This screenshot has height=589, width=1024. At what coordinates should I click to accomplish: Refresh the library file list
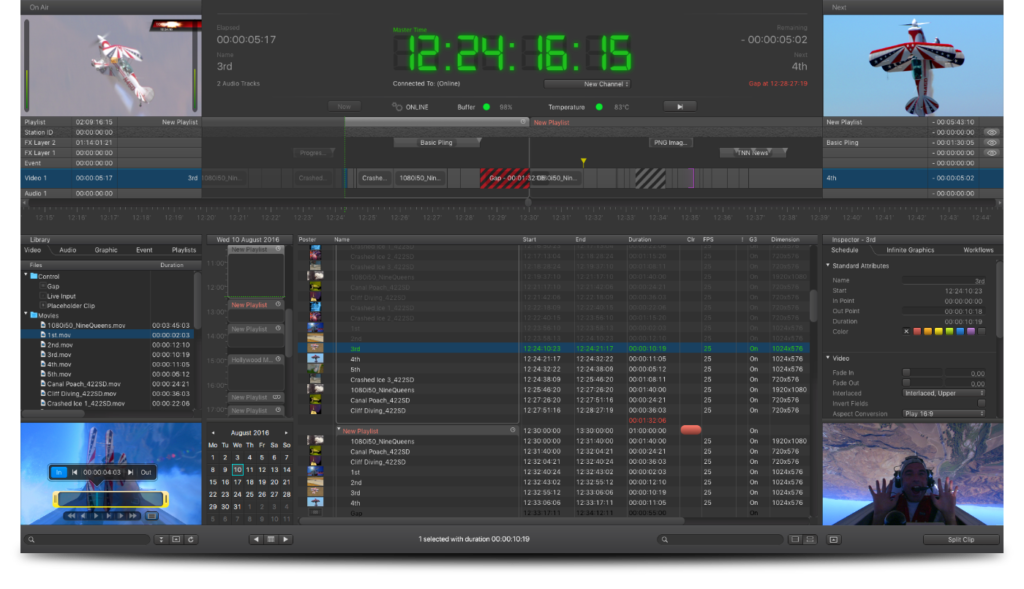pos(191,540)
